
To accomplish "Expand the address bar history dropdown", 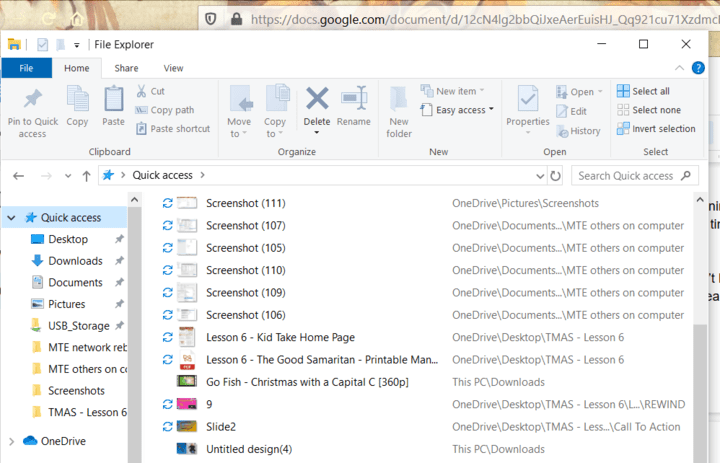I will pos(540,176).
